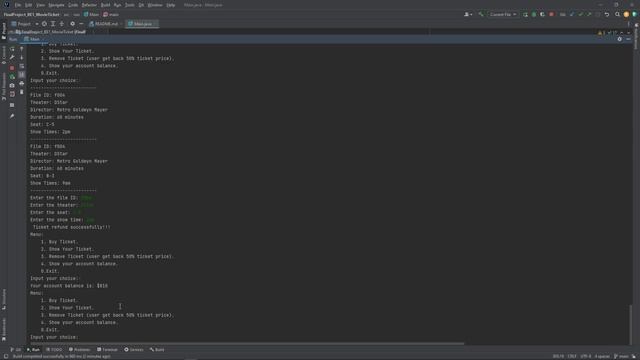Jump up the stack trace arrow
This screenshot has width=640, height=360.
click(x=22, y=49)
